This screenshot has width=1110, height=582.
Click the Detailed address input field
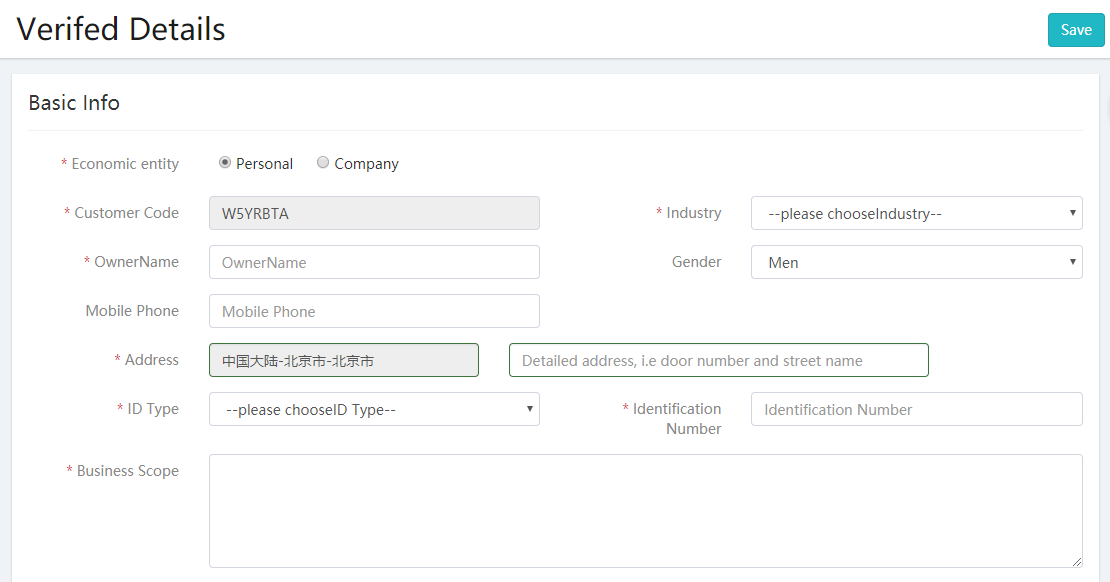click(719, 360)
